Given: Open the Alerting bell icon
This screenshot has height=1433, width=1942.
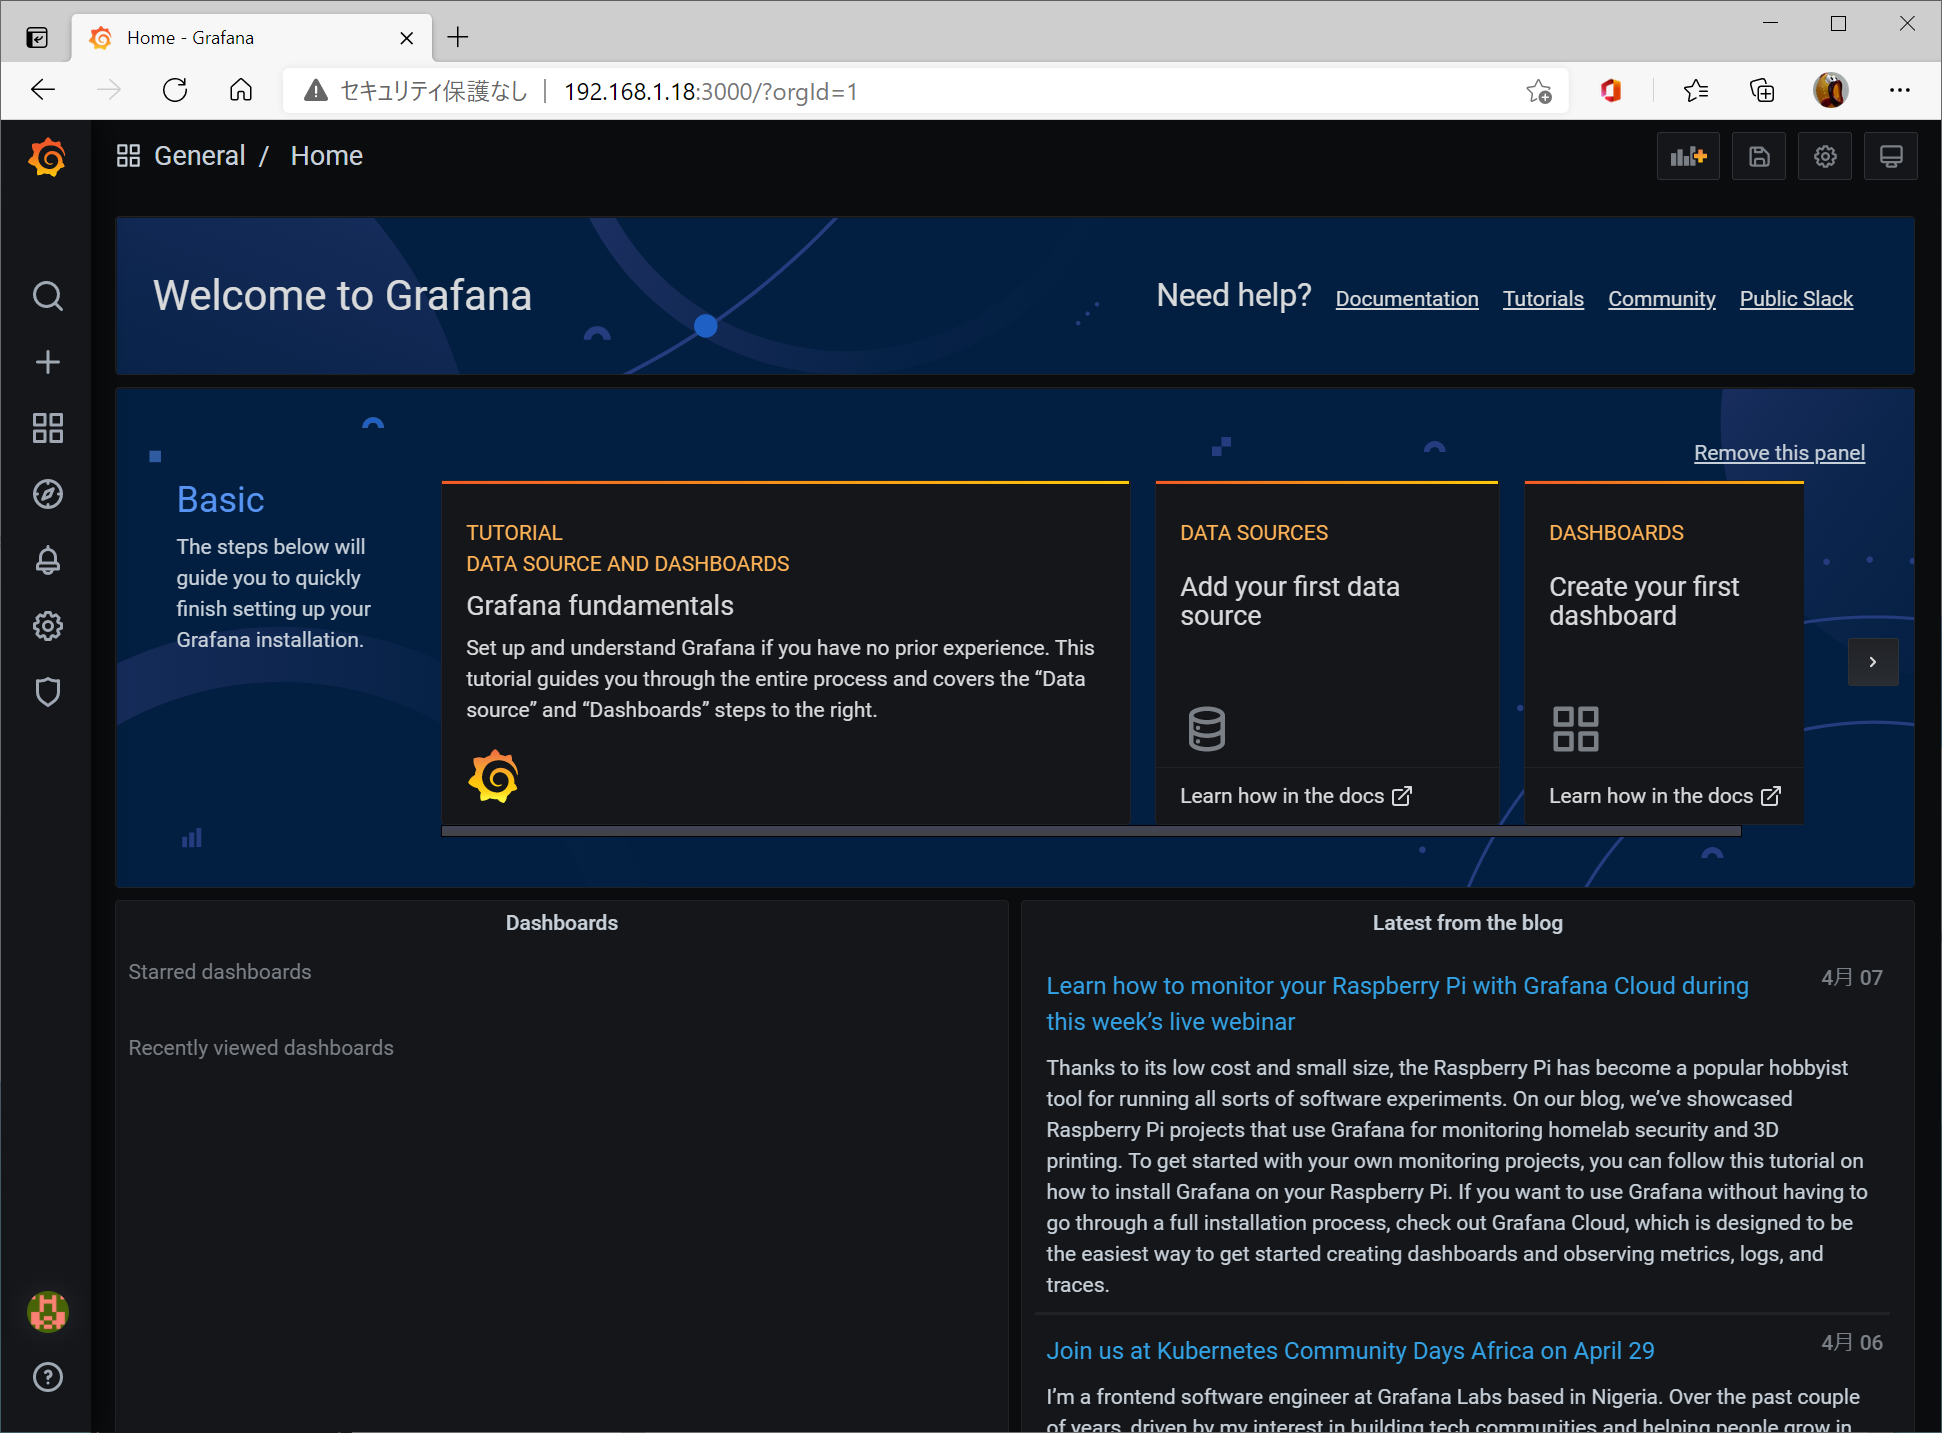Looking at the screenshot, I should pos(47,560).
